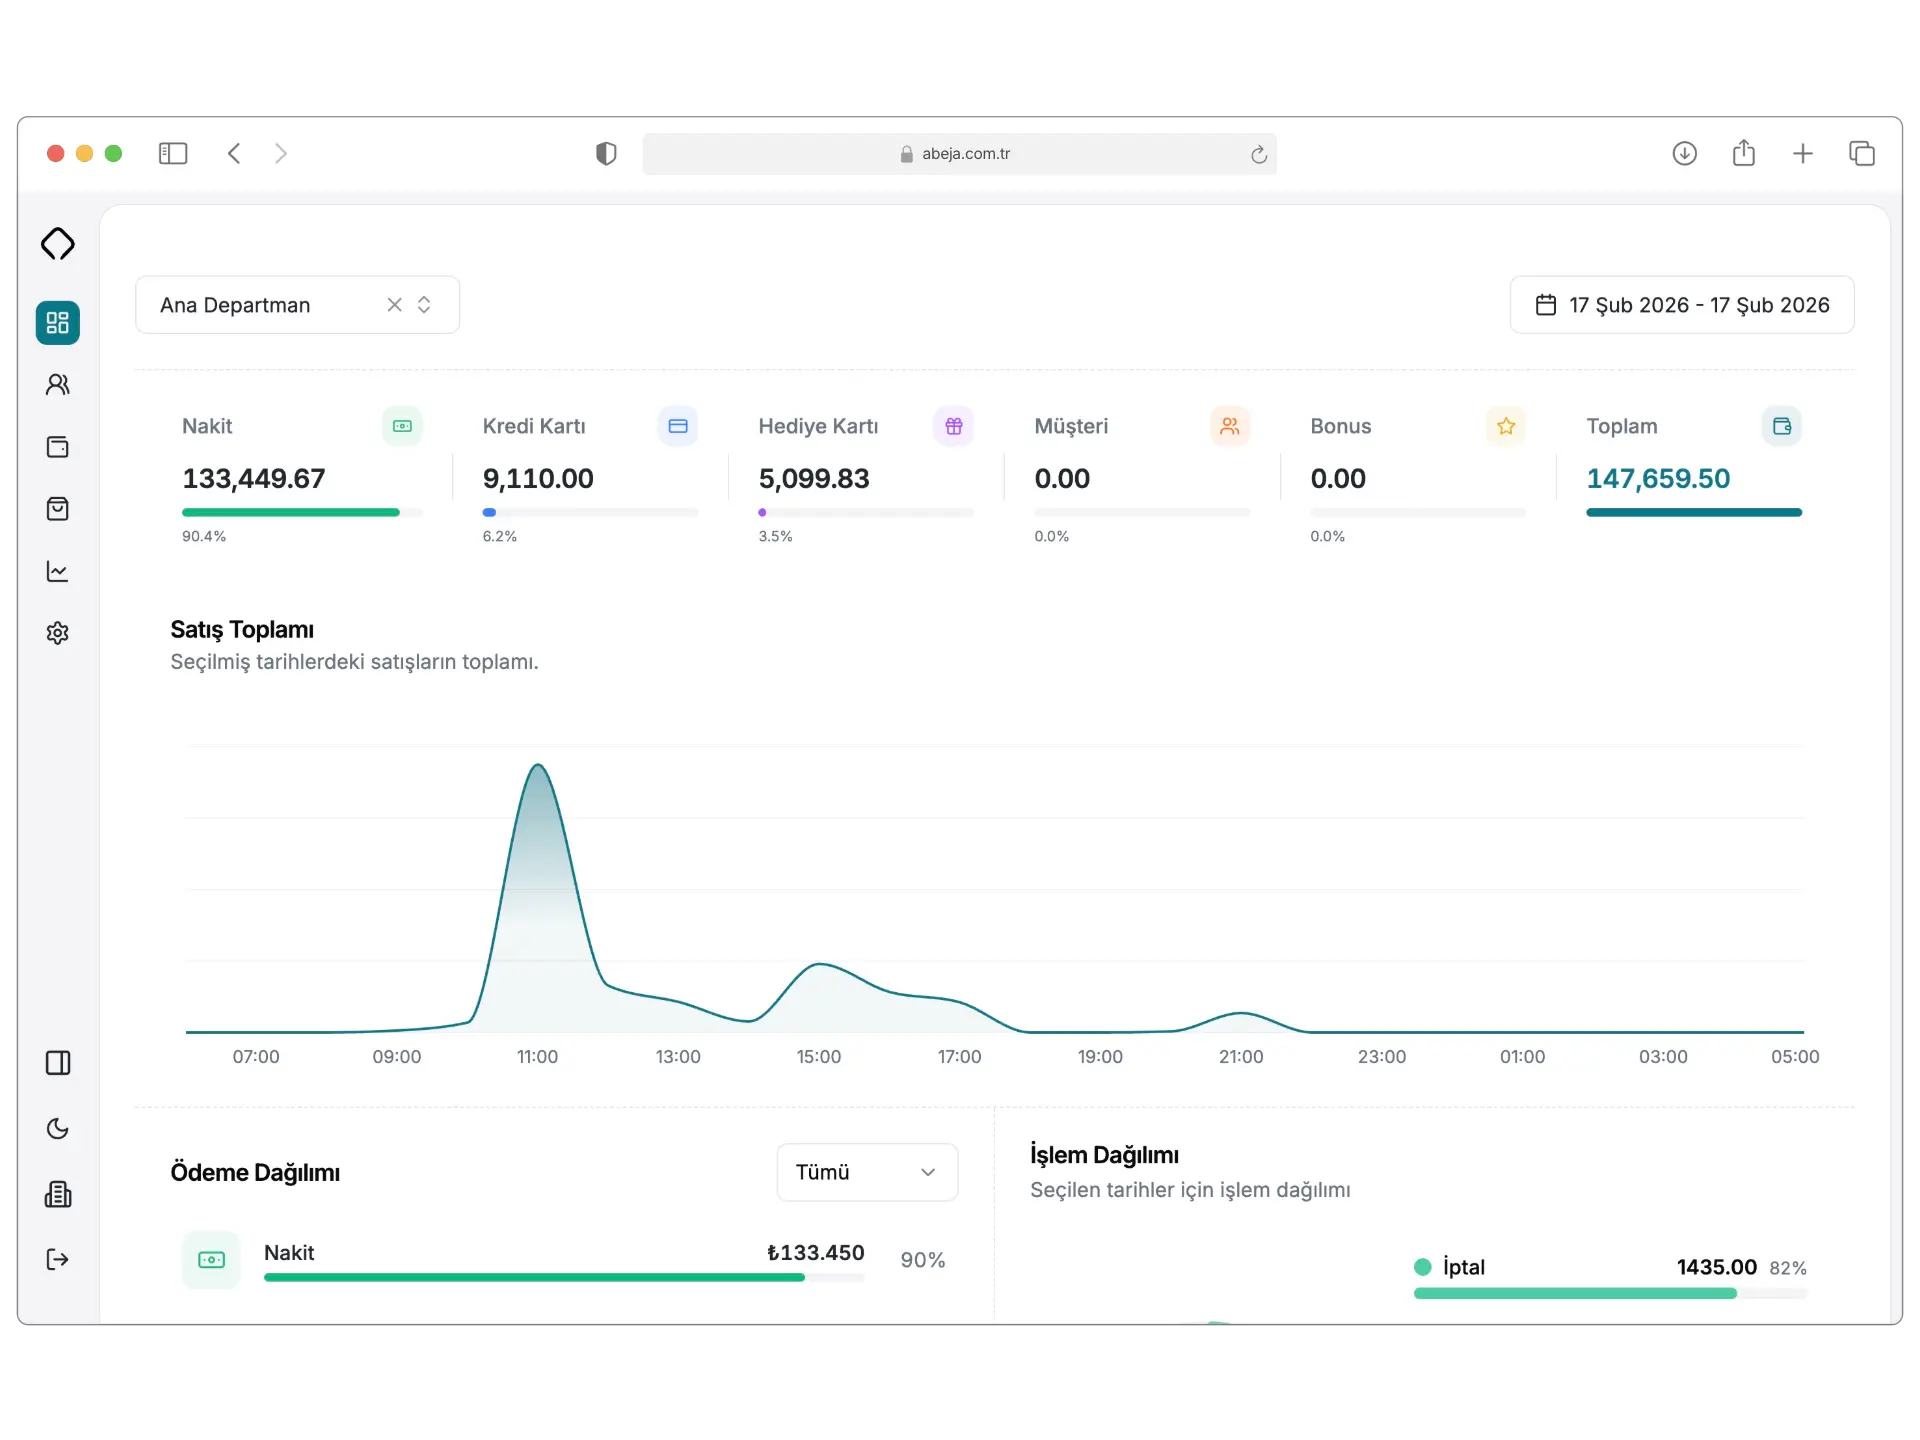
Task: Clear the Ana Departman selection with X
Action: 394,305
